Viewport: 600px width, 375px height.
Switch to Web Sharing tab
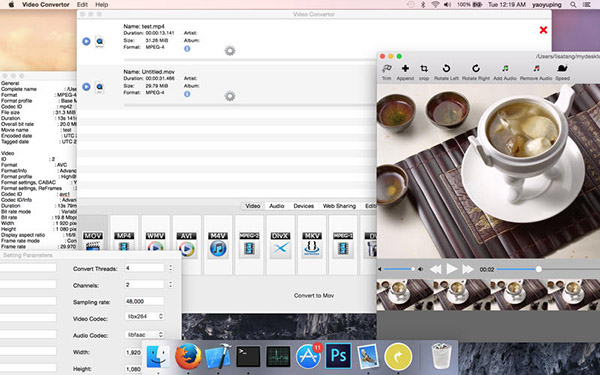339,206
